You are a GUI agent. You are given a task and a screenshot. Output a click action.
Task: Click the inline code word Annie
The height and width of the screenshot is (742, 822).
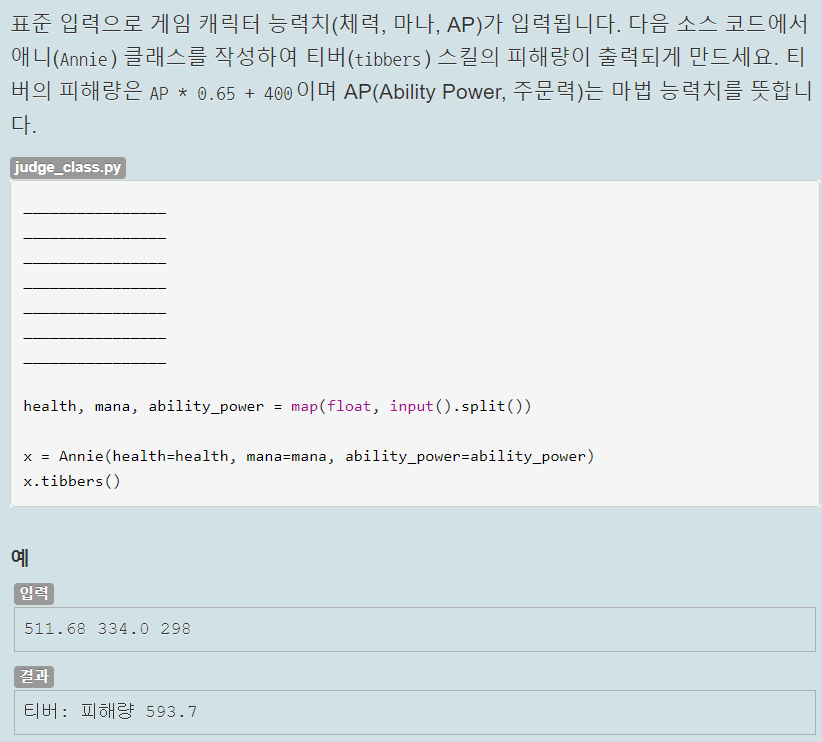click(x=84, y=59)
